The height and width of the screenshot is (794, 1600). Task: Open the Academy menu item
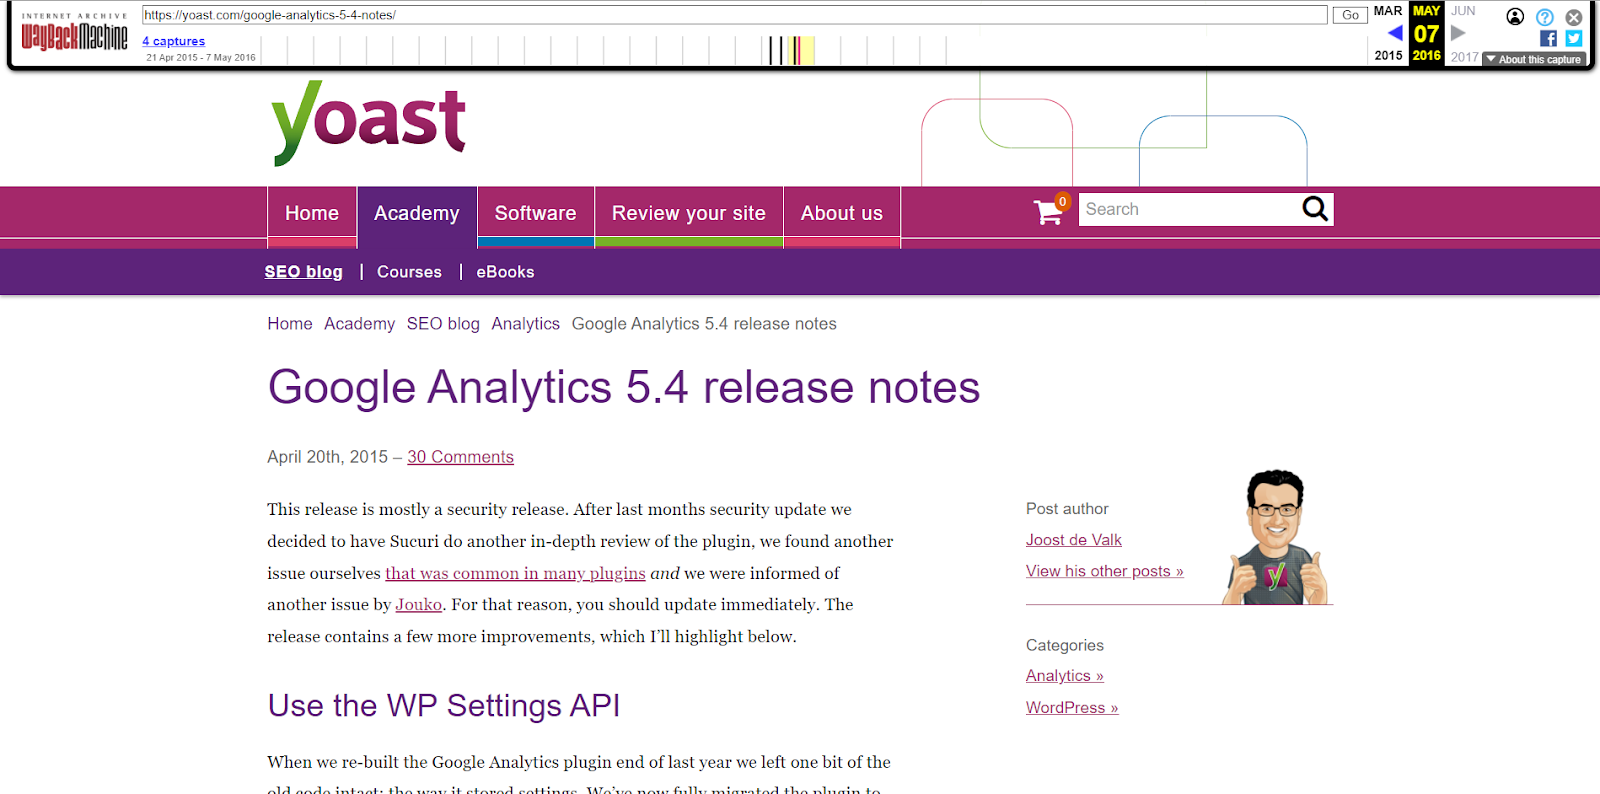tap(417, 213)
